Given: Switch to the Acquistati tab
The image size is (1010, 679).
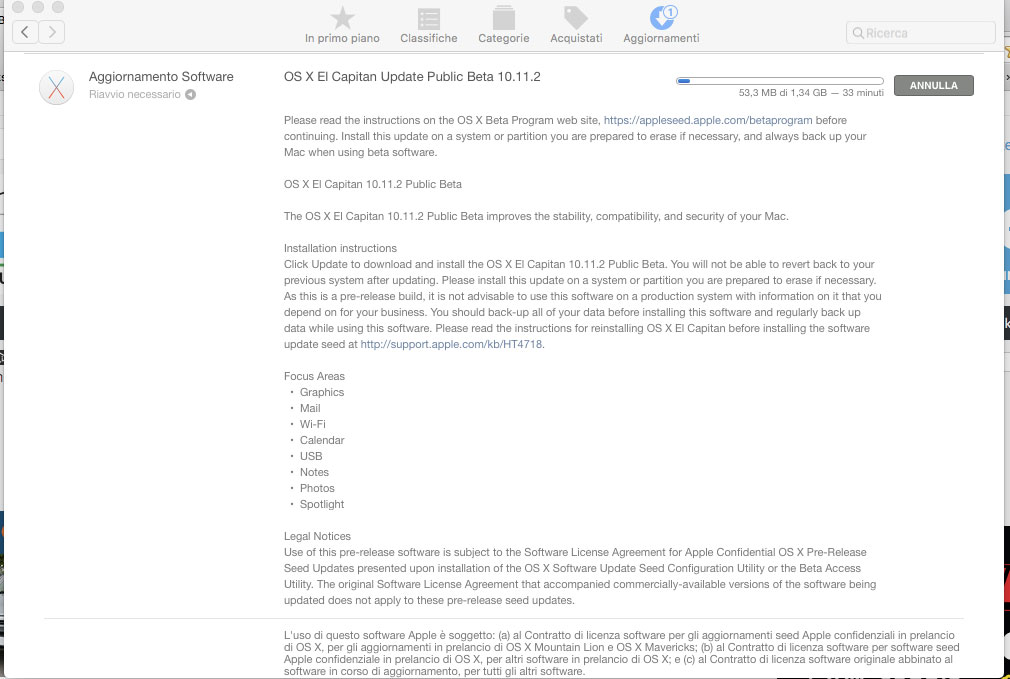Looking at the screenshot, I should coord(576,26).
